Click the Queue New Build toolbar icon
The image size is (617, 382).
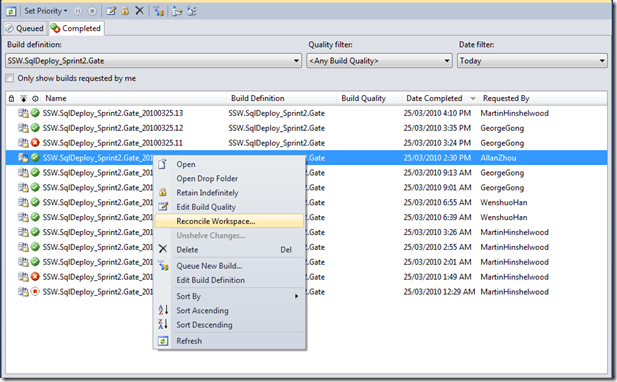coord(159,11)
